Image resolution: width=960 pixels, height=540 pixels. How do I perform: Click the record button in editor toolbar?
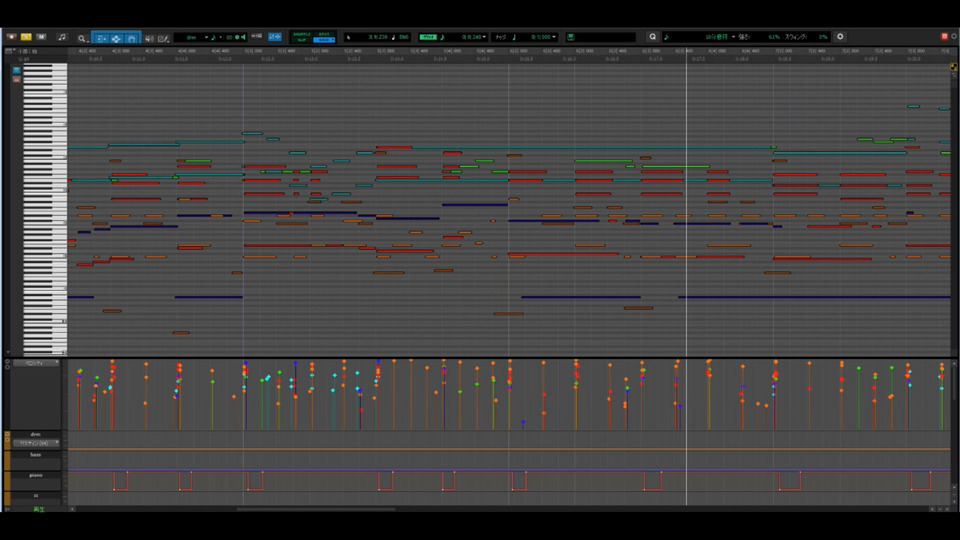[11, 37]
